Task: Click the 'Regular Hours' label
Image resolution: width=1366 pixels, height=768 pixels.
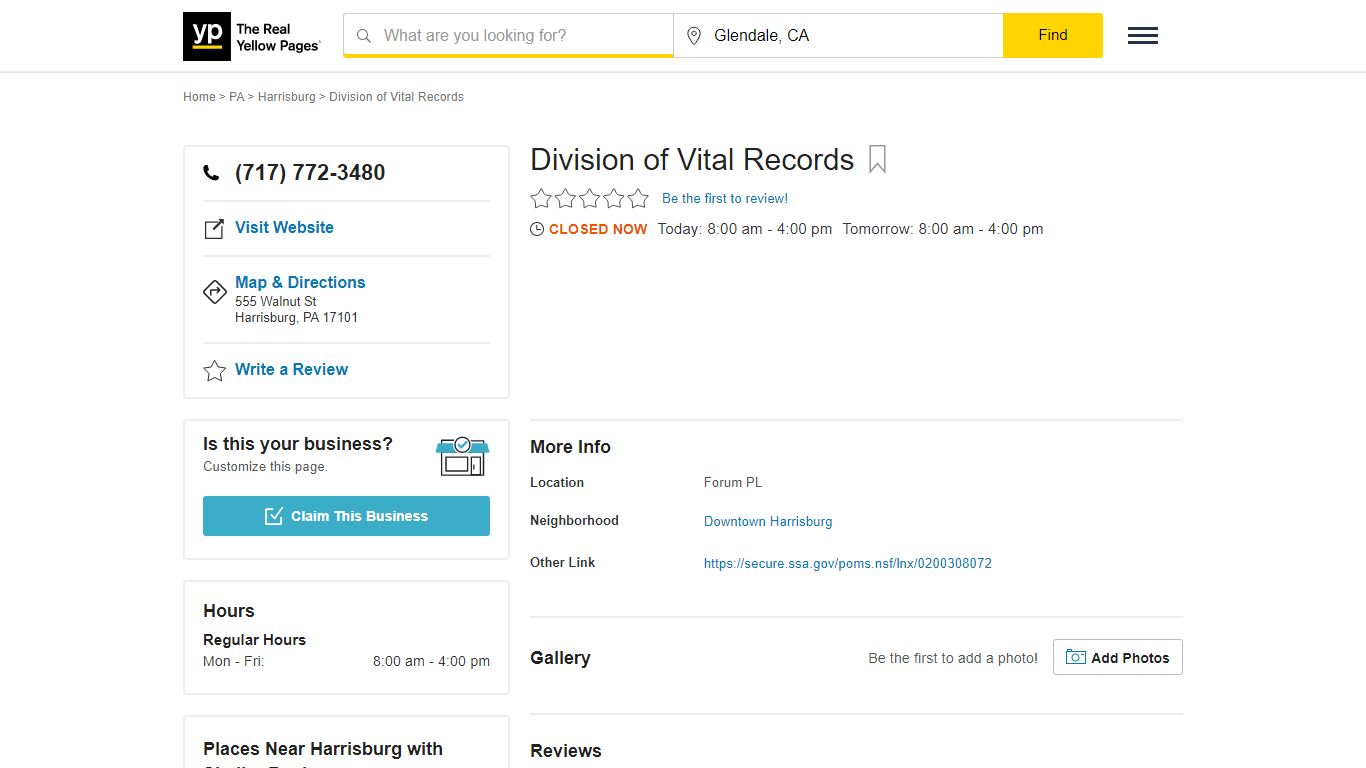Action: (x=254, y=640)
